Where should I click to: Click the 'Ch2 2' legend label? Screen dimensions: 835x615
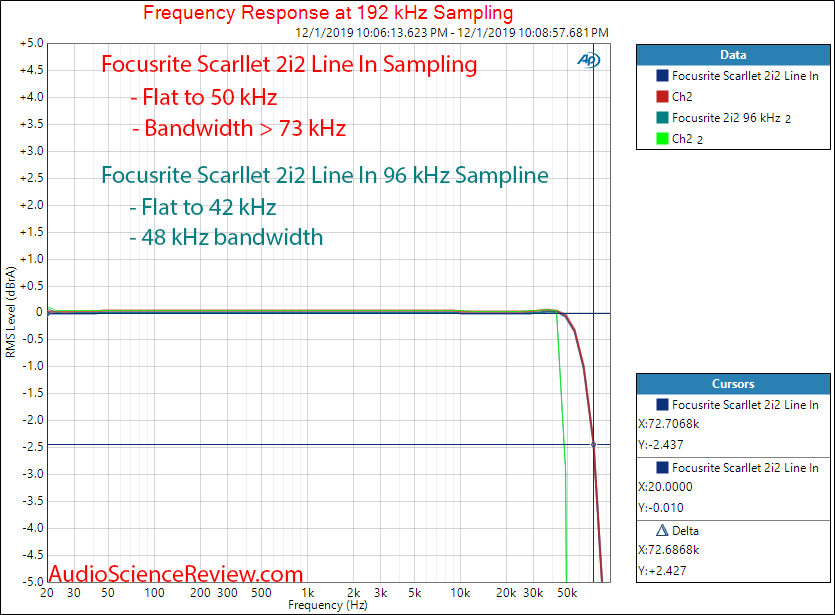[x=687, y=139]
